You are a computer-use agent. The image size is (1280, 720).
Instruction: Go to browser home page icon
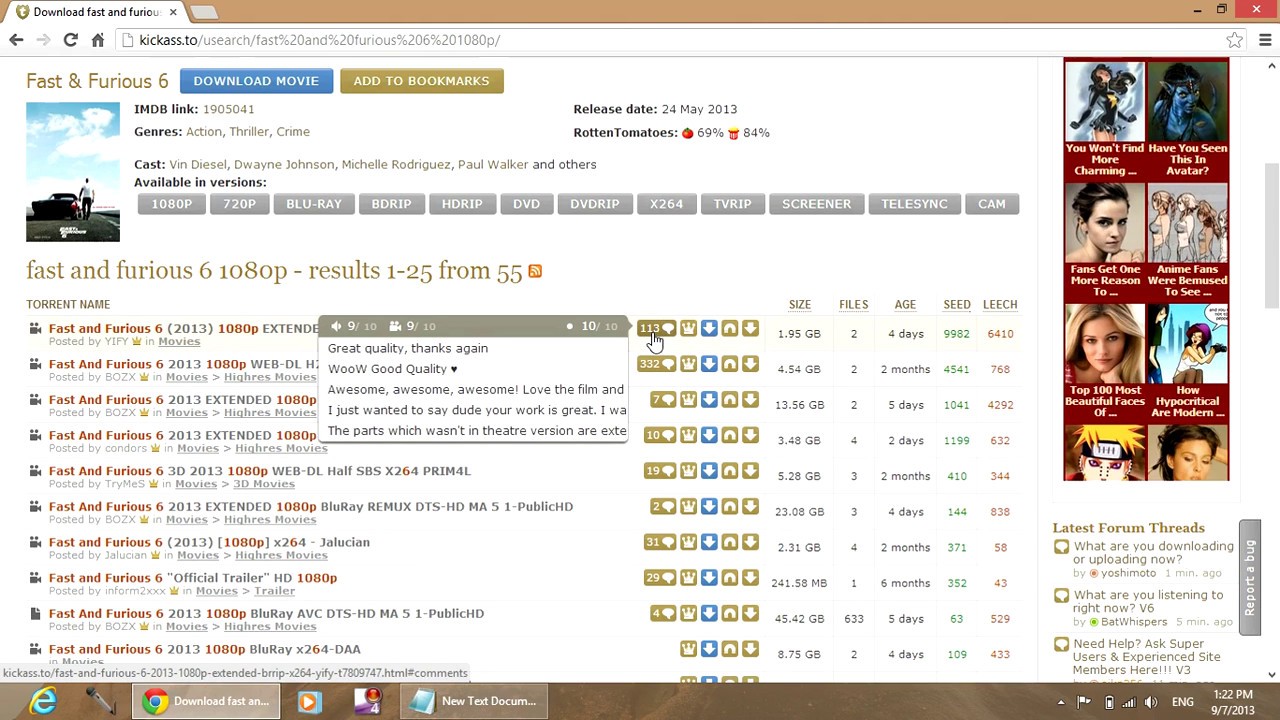pyautogui.click(x=97, y=40)
